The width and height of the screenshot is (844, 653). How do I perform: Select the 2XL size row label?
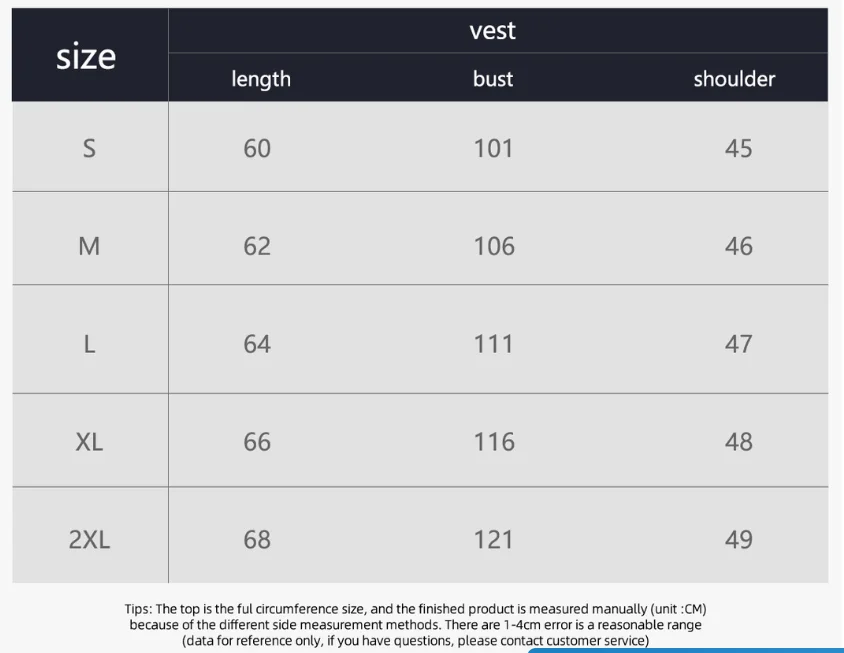(89, 540)
